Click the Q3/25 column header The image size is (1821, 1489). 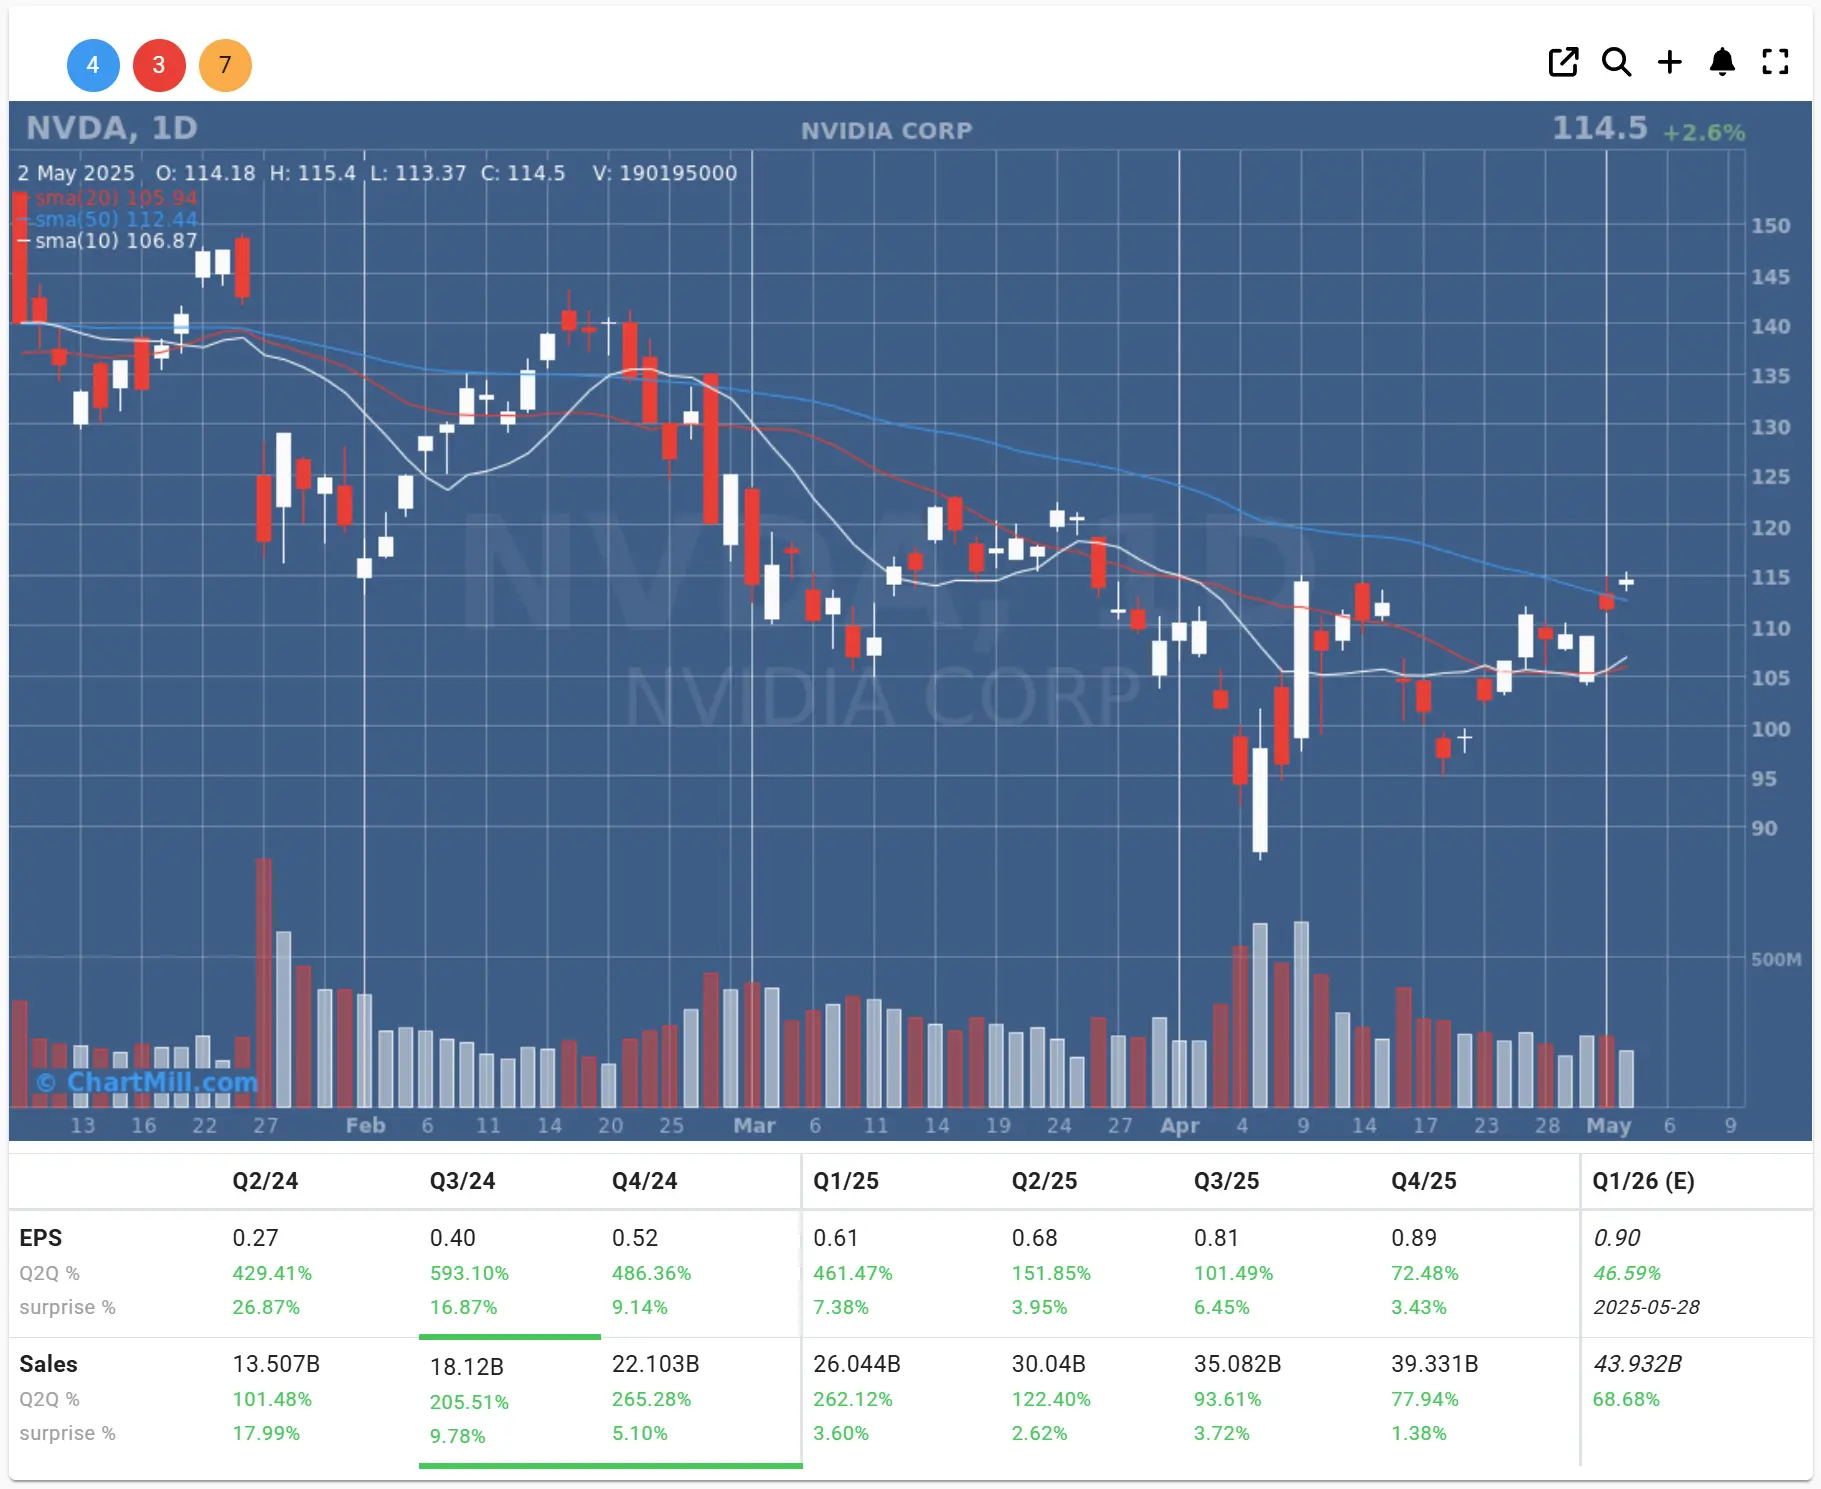point(1226,1181)
